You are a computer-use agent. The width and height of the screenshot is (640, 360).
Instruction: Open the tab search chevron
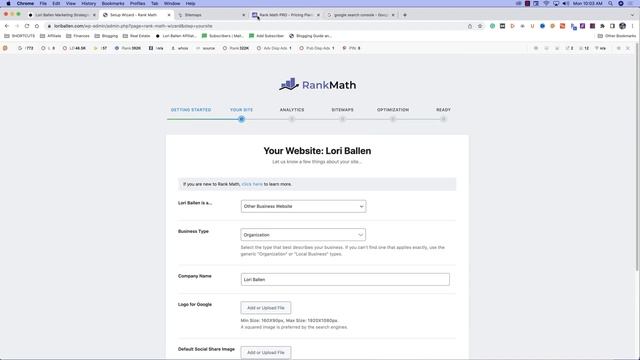(x=632, y=15)
